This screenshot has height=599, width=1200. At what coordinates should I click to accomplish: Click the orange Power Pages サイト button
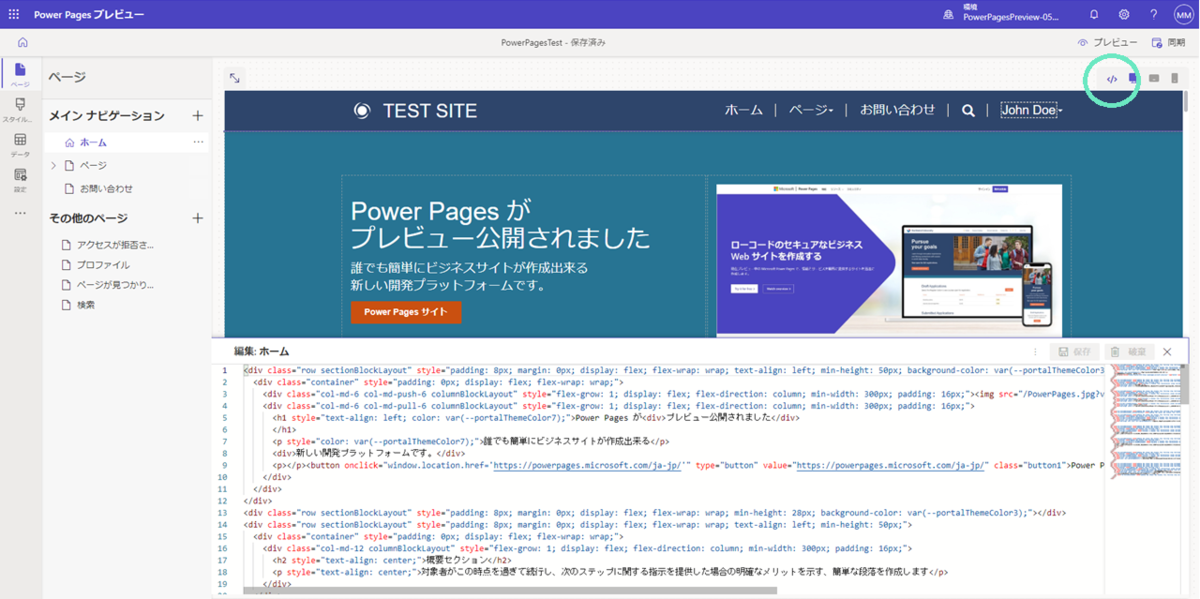coord(406,312)
